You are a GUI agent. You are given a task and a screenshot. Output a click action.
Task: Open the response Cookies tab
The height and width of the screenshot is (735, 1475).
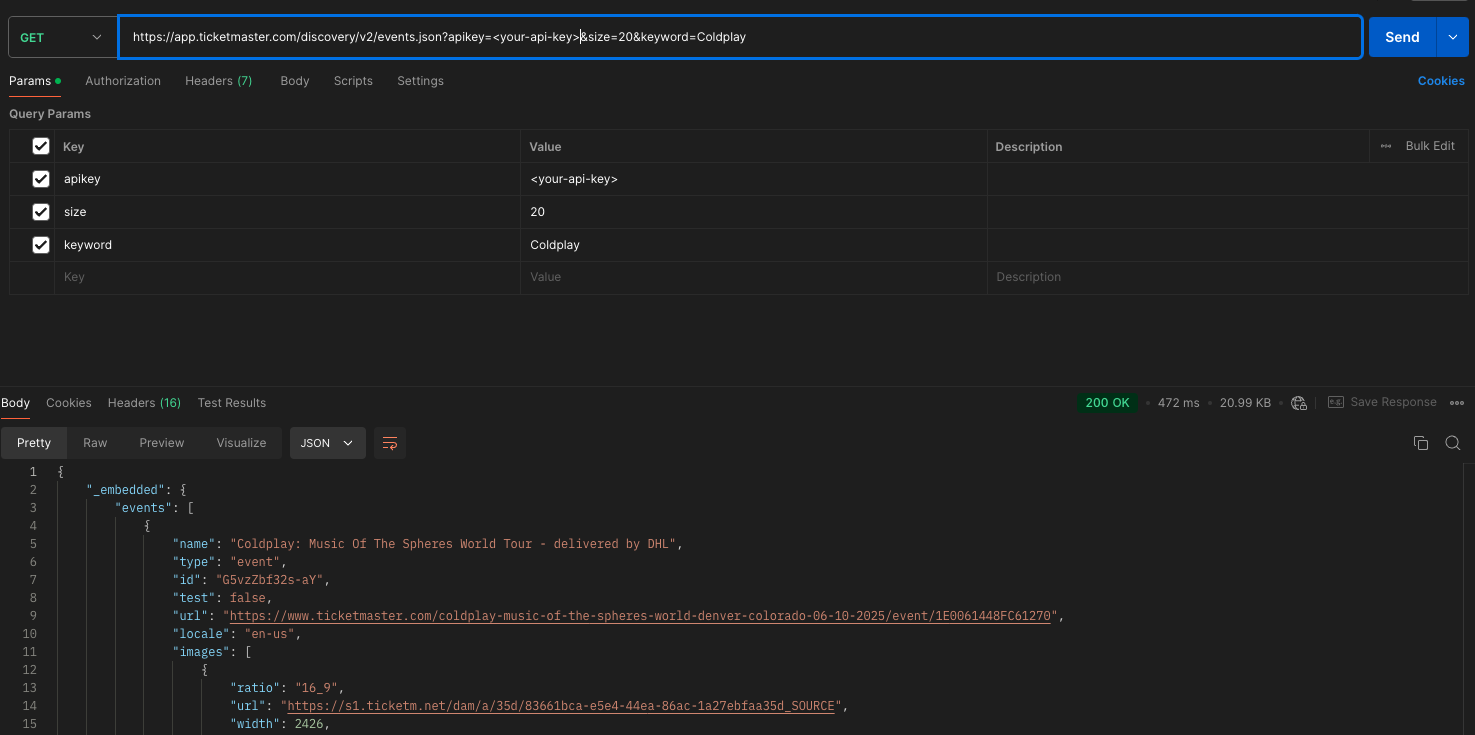pyautogui.click(x=69, y=403)
